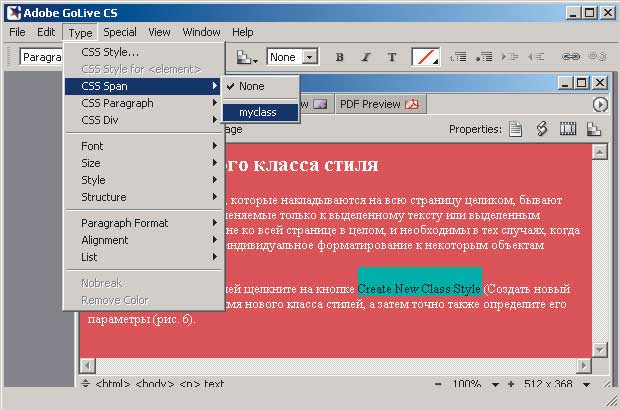Decrease list indent level

(536, 57)
